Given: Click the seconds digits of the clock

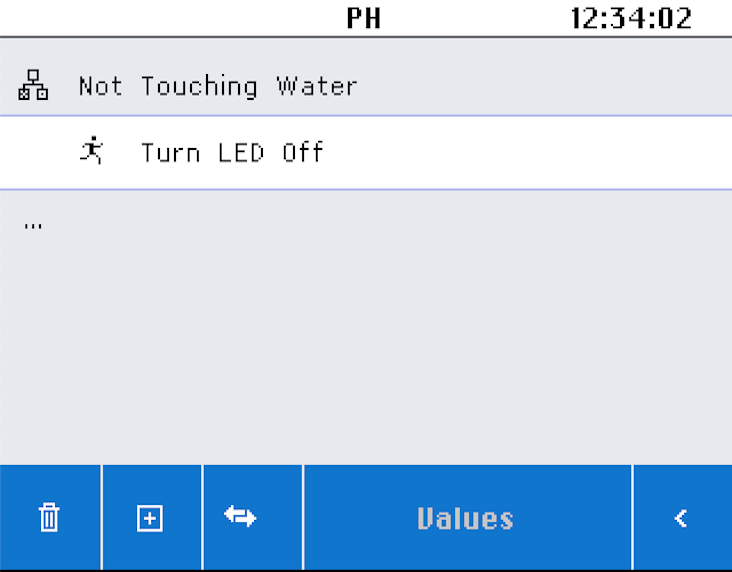Looking at the screenshot, I should coord(674,18).
